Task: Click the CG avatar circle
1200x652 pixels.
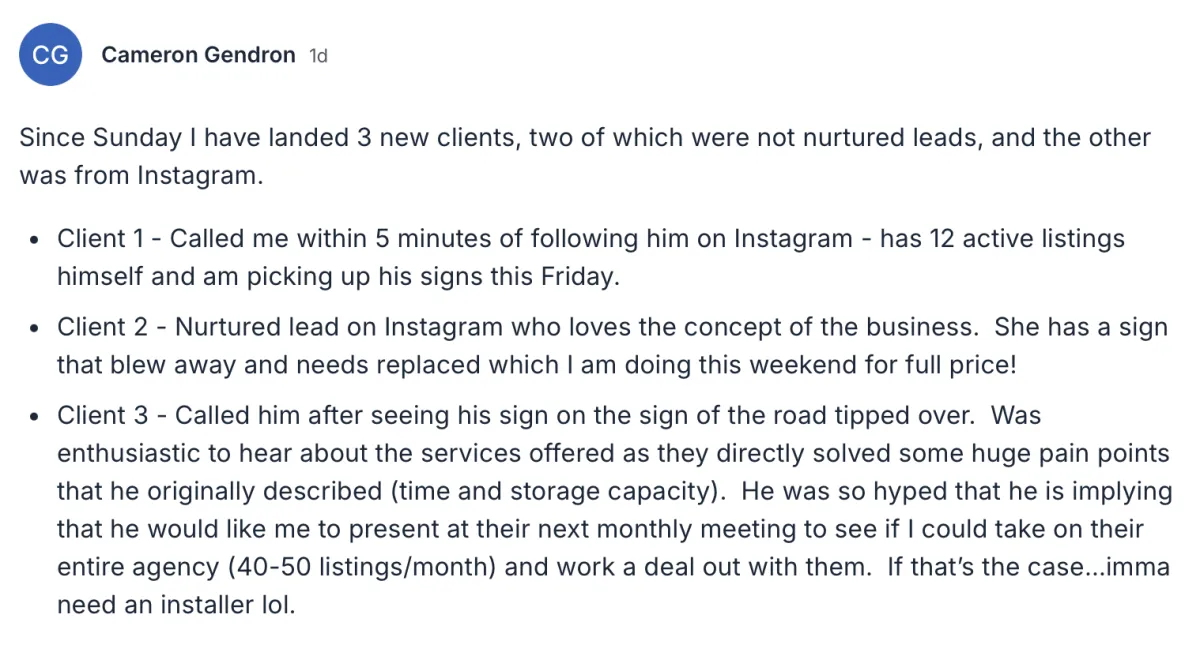Action: pyautogui.click(x=50, y=55)
